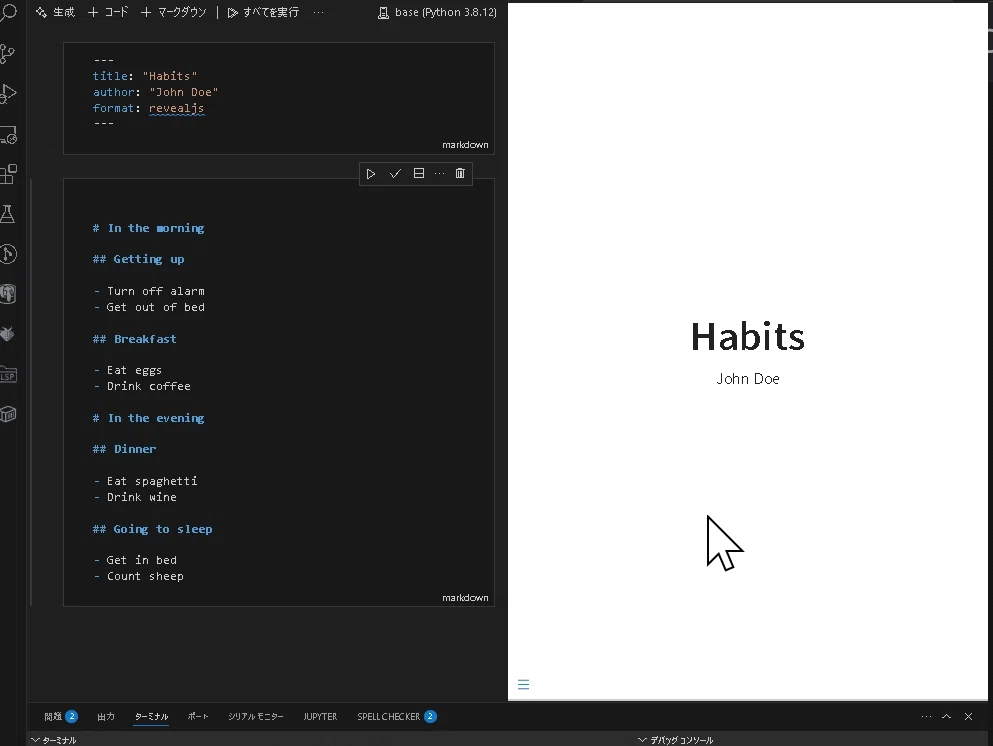Switch to the ポート tab
993x746 pixels.
(x=198, y=716)
